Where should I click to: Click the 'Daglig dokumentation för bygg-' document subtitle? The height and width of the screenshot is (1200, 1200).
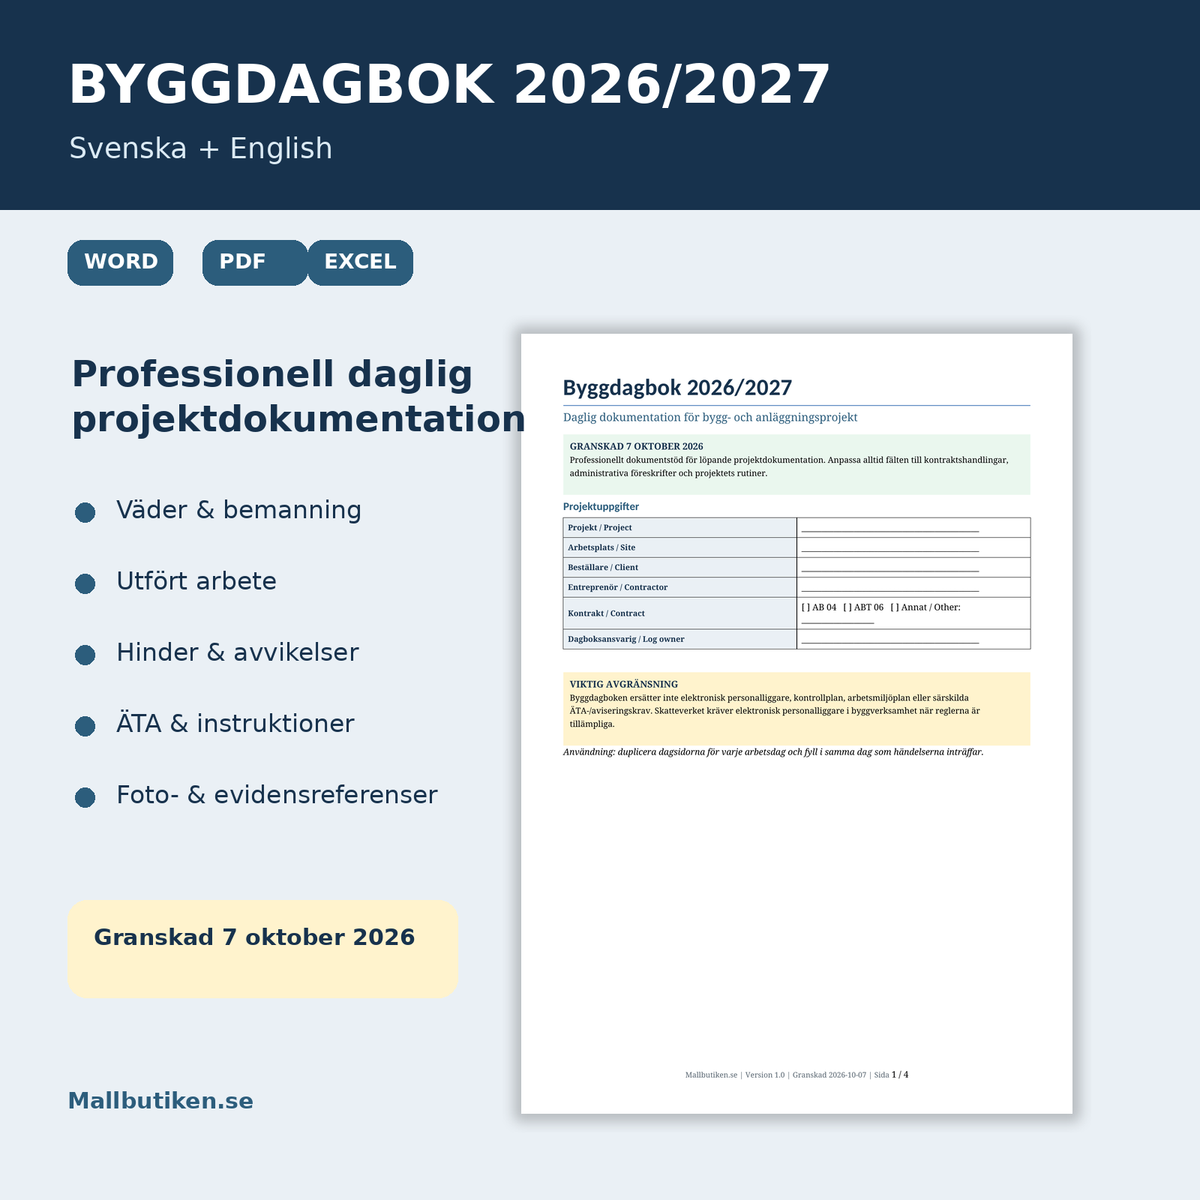tap(710, 417)
